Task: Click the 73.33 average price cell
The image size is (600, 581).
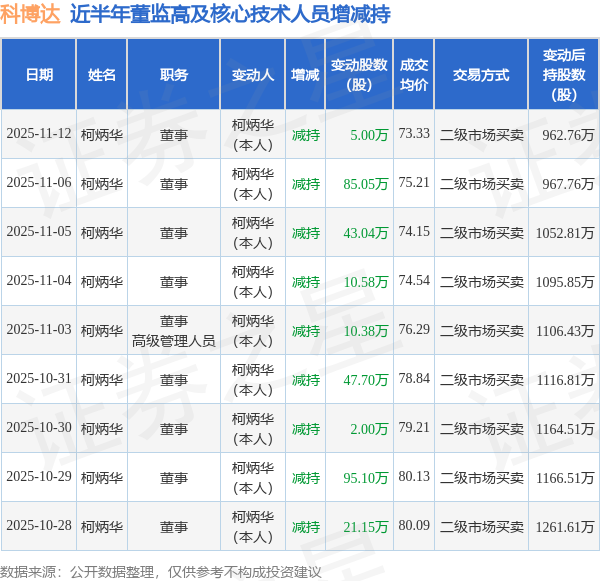Action: tap(413, 134)
